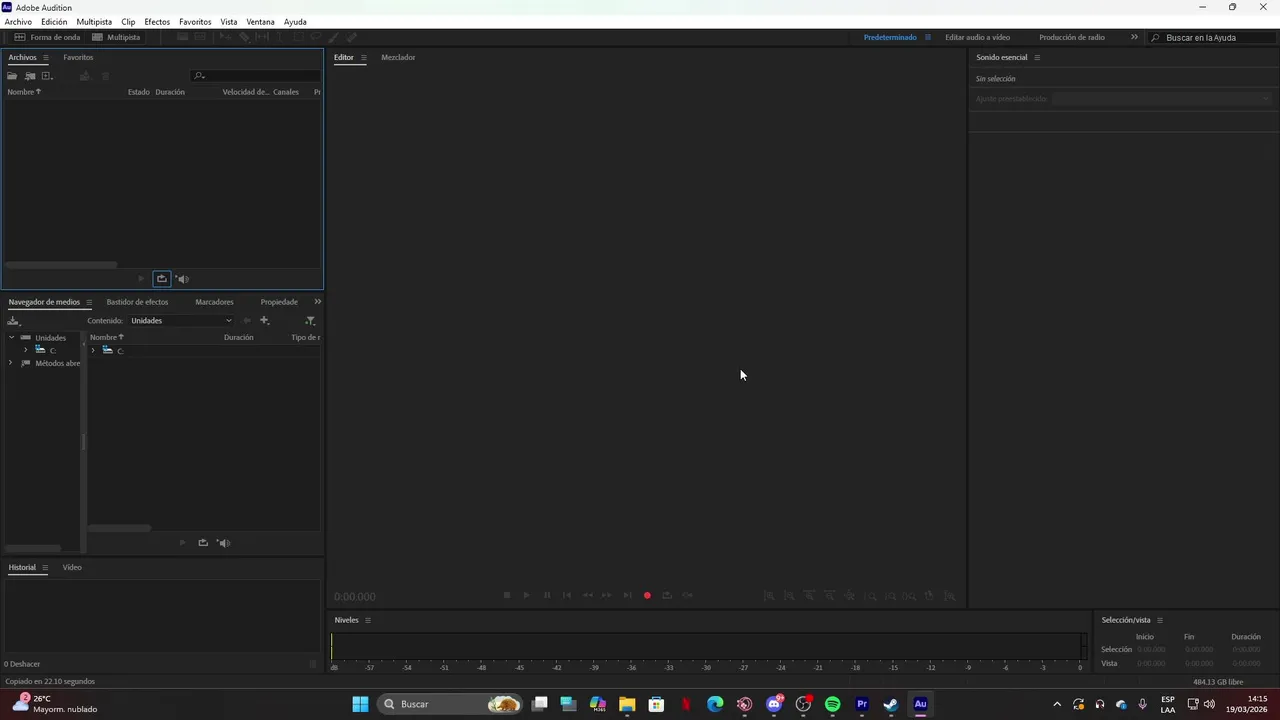Switch to the Marcadores tab
This screenshot has width=1280, height=720.
(x=214, y=302)
